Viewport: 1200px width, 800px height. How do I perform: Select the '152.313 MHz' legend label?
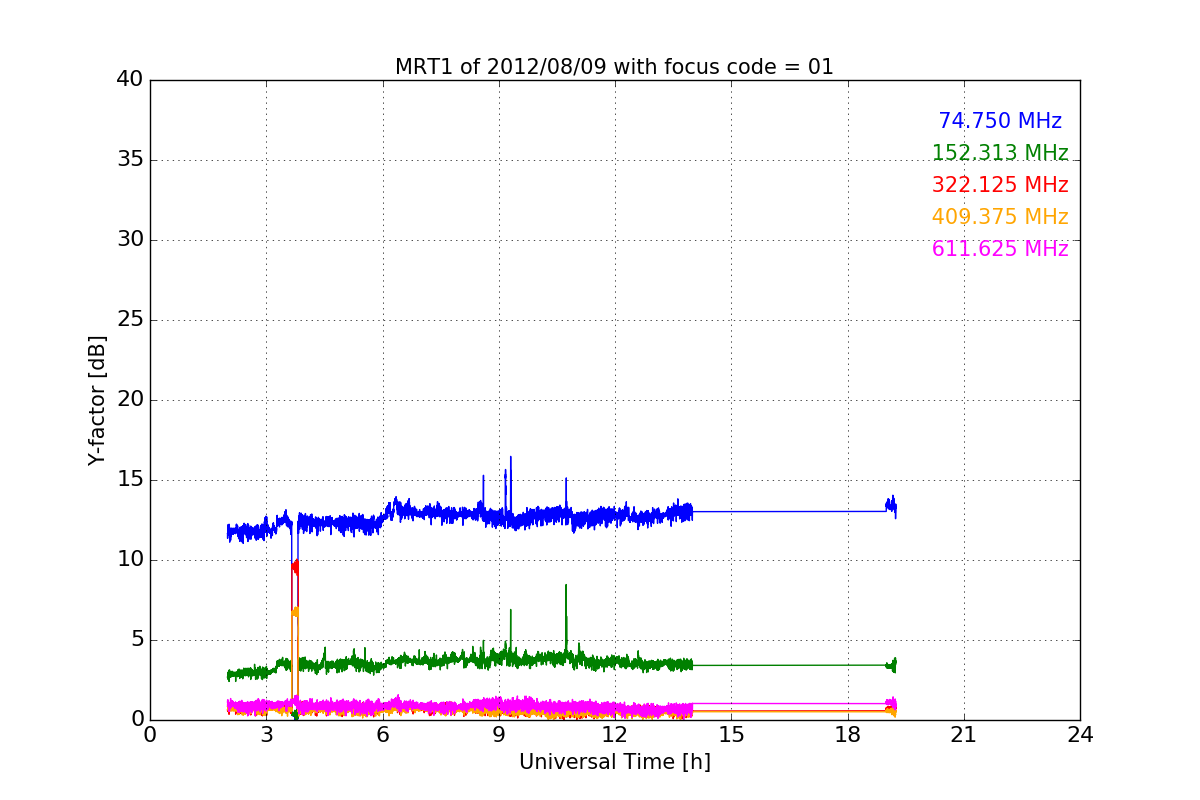[1000, 153]
